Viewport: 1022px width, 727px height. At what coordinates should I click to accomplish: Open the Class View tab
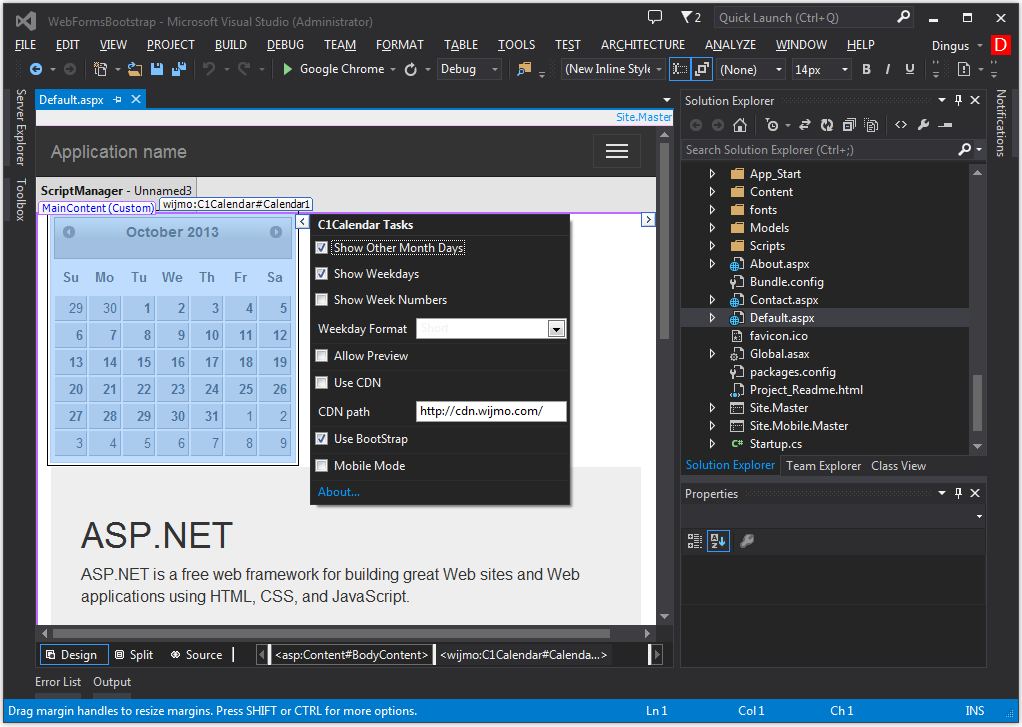point(898,466)
